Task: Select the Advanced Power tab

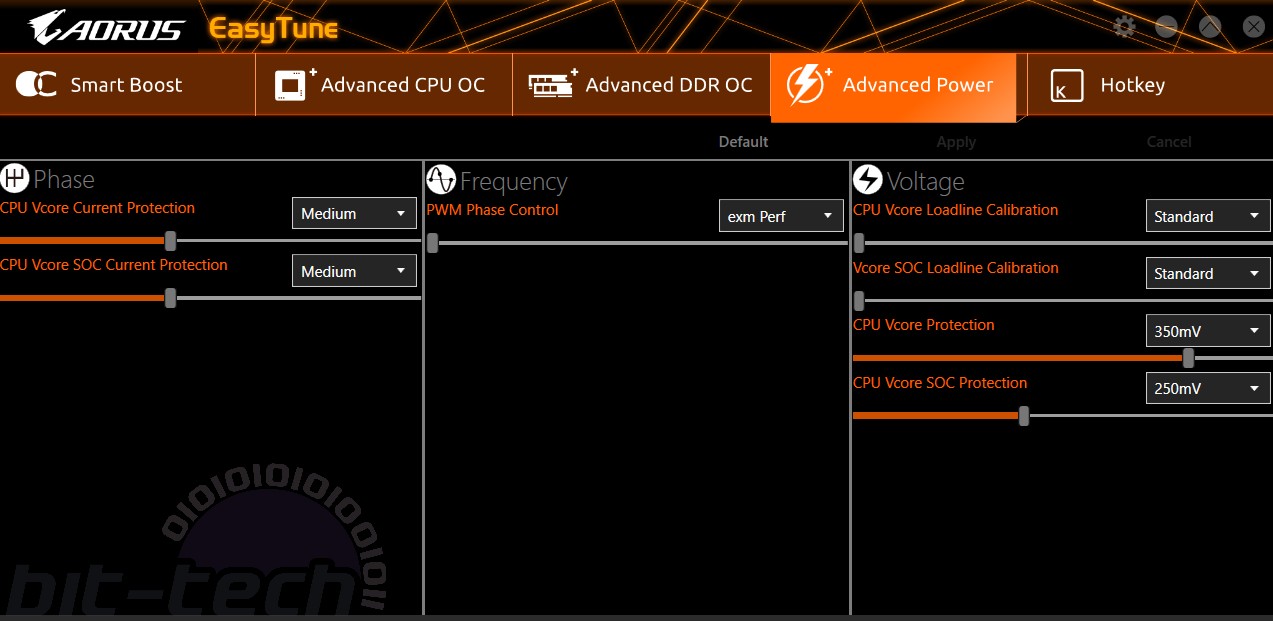Action: (x=893, y=87)
